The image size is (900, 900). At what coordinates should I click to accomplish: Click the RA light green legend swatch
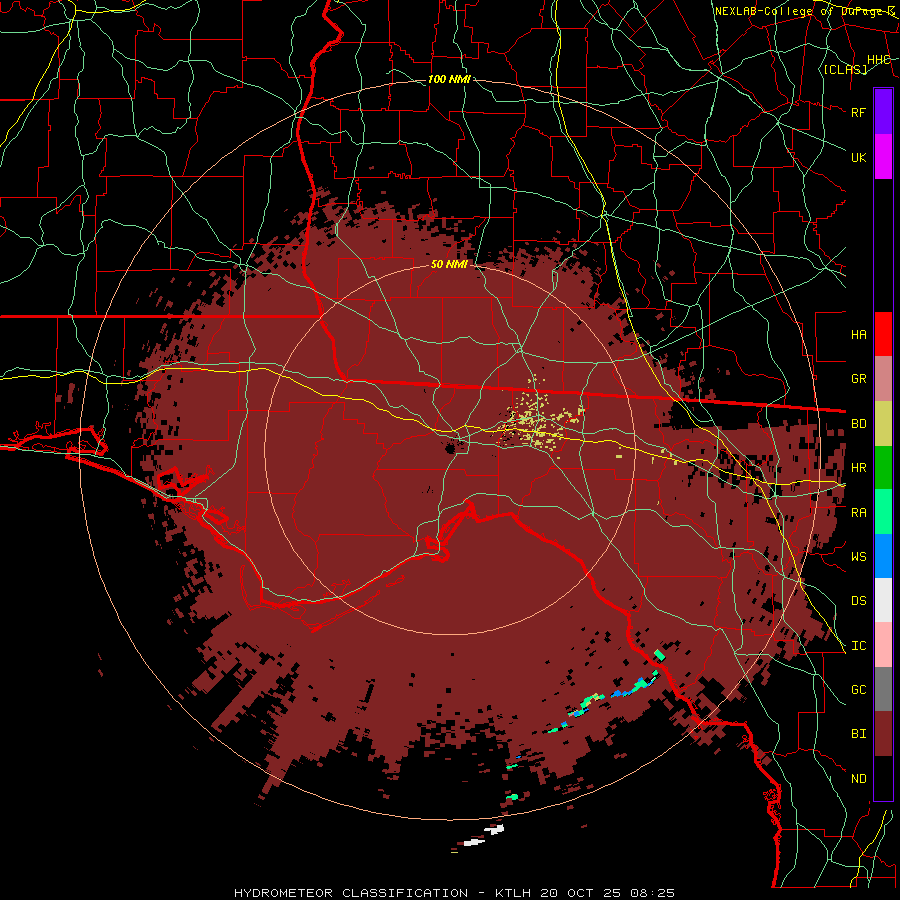click(x=883, y=512)
